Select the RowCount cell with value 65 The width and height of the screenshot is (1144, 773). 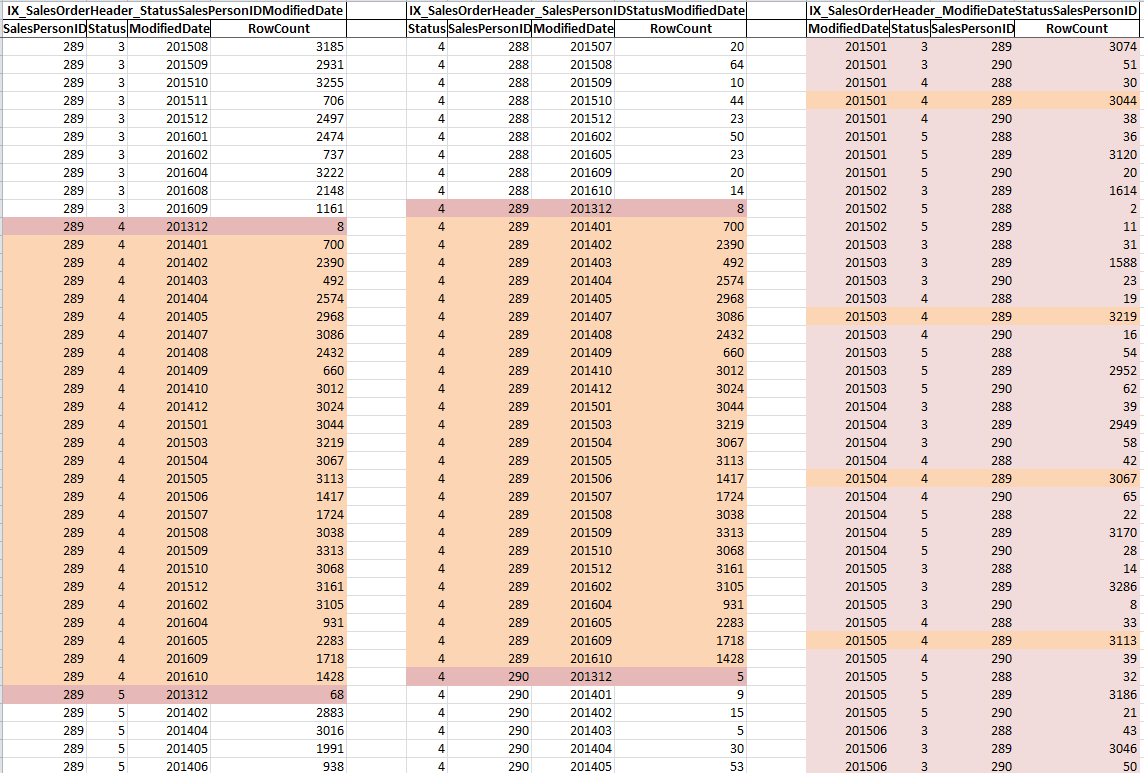tap(1077, 496)
